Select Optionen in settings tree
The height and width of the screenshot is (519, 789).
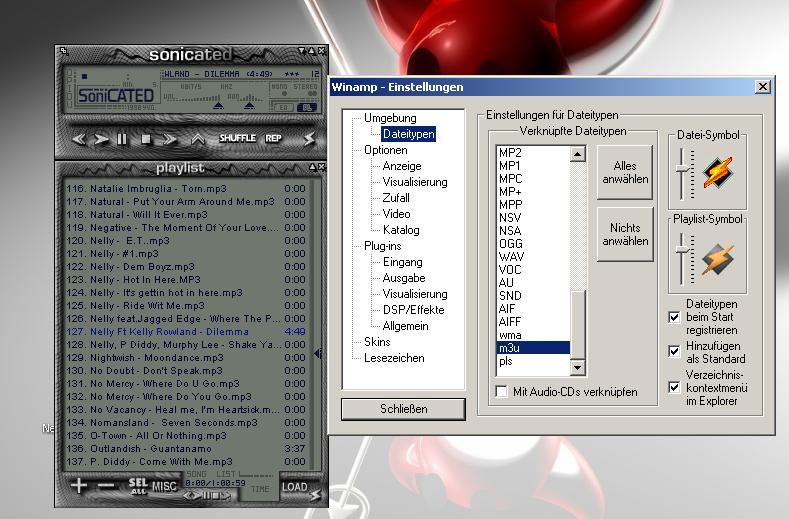click(385, 150)
